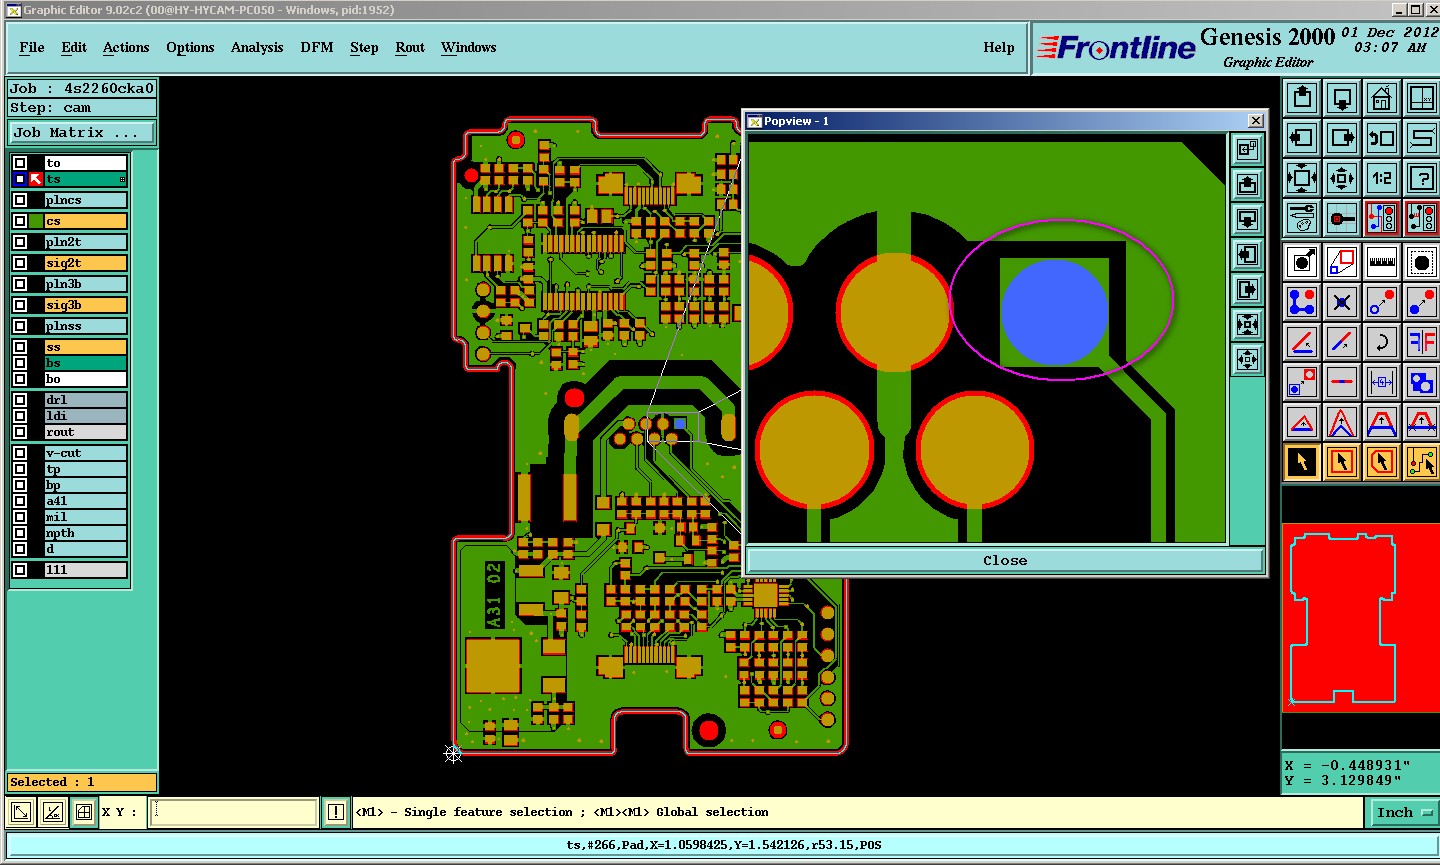Select the polygon selection arrow tool

[1382, 462]
